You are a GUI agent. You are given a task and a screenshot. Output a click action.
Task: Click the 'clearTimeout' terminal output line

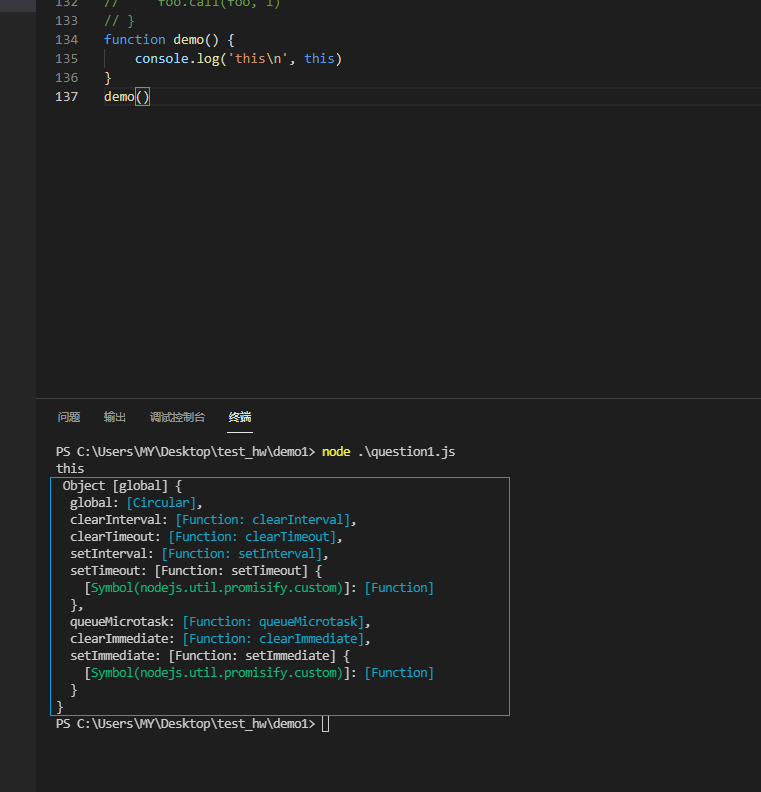click(x=206, y=536)
